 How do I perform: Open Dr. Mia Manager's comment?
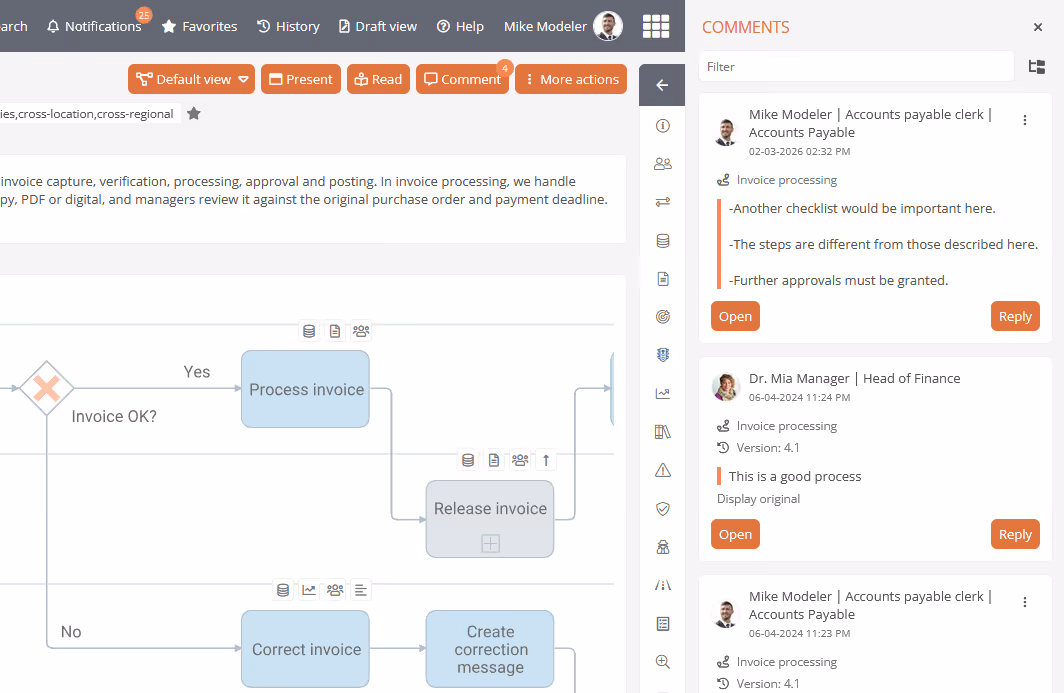(735, 534)
